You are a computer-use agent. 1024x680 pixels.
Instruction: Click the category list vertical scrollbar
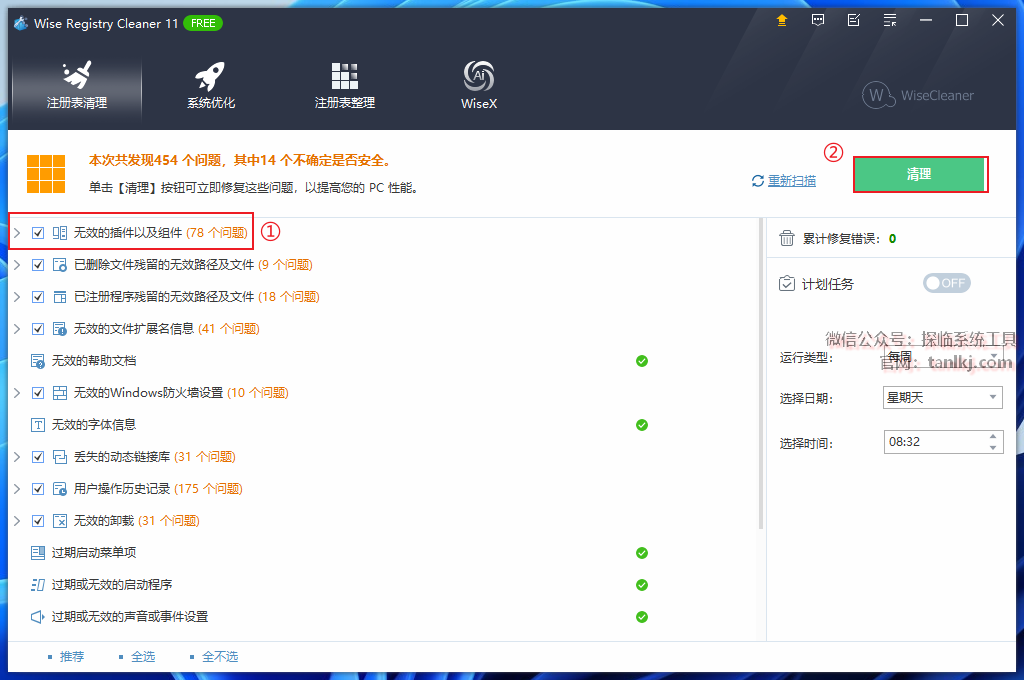pyautogui.click(x=761, y=374)
